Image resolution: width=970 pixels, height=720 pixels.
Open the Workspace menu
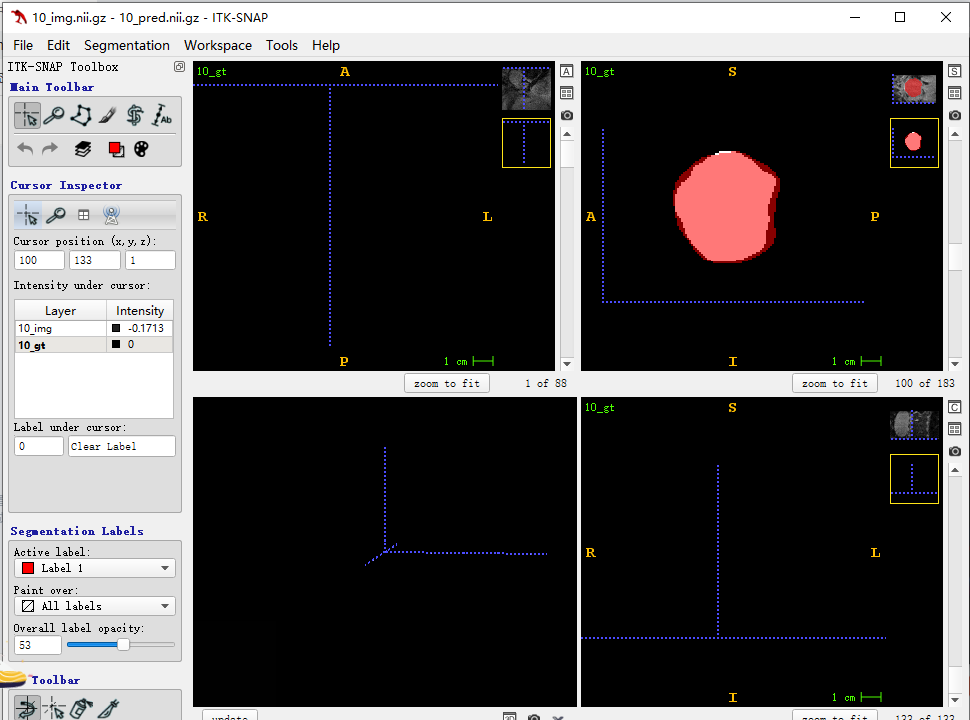218,45
